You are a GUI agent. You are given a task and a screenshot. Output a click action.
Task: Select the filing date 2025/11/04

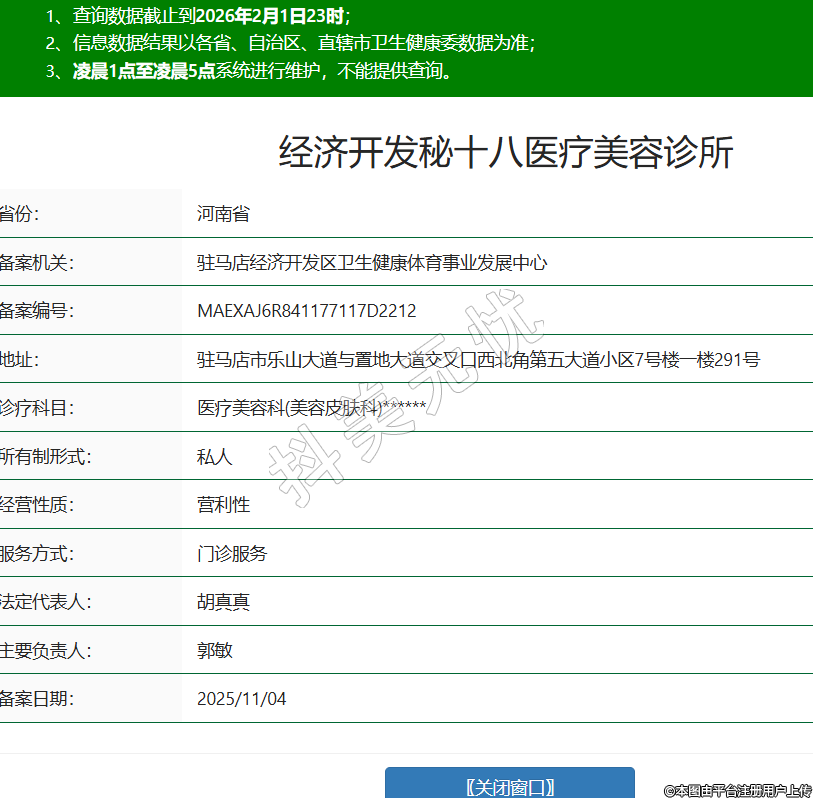pos(241,699)
